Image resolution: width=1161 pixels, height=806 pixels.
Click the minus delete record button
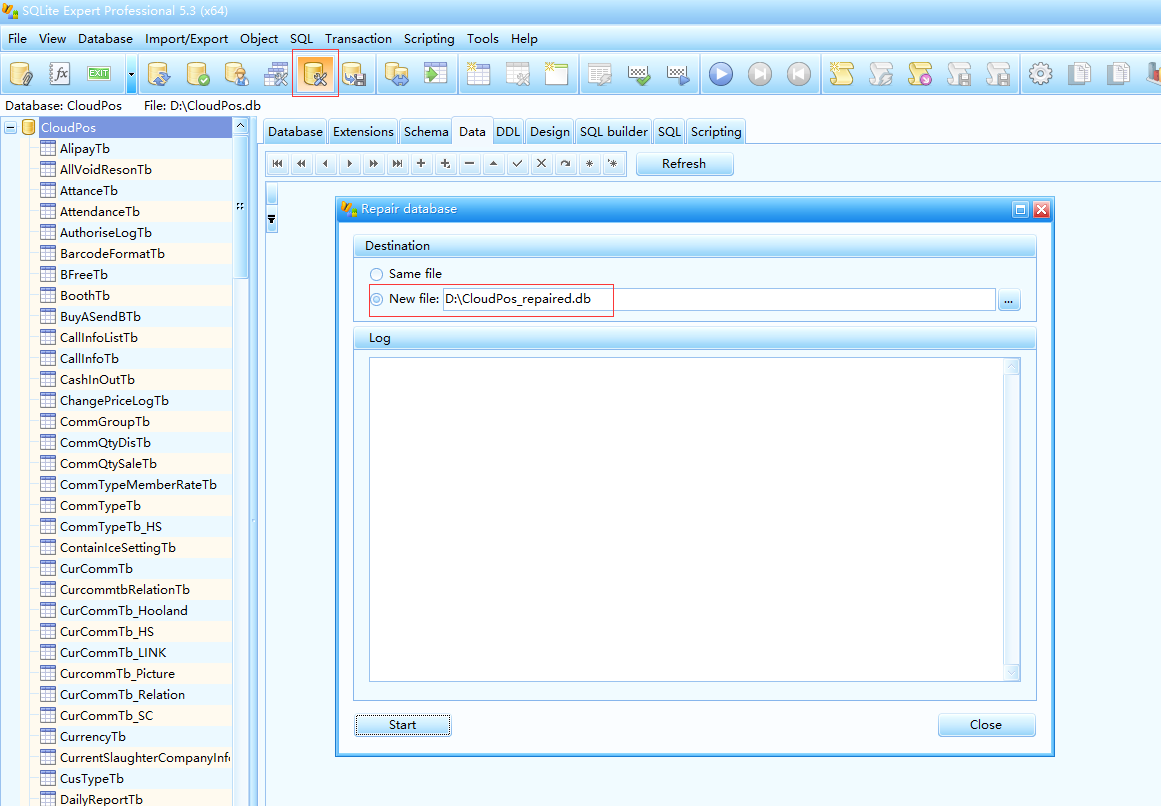[469, 164]
